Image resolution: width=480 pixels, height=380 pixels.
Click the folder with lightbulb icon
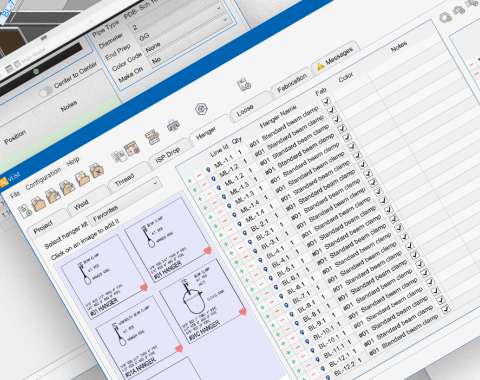pyautogui.click(x=82, y=179)
